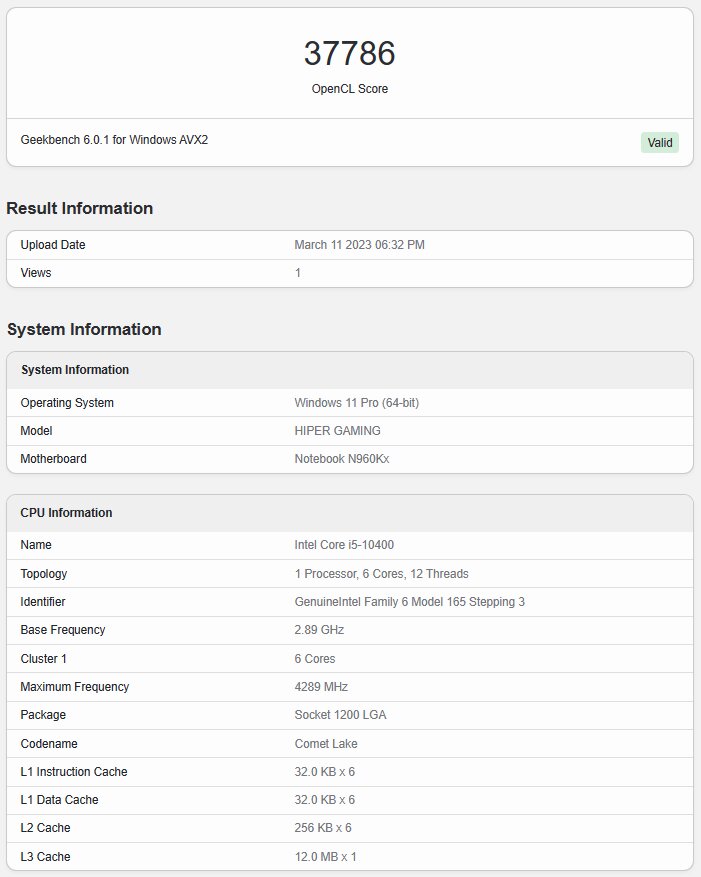Select the GenuineIntel Identifier value
701x877 pixels.
pos(410,602)
